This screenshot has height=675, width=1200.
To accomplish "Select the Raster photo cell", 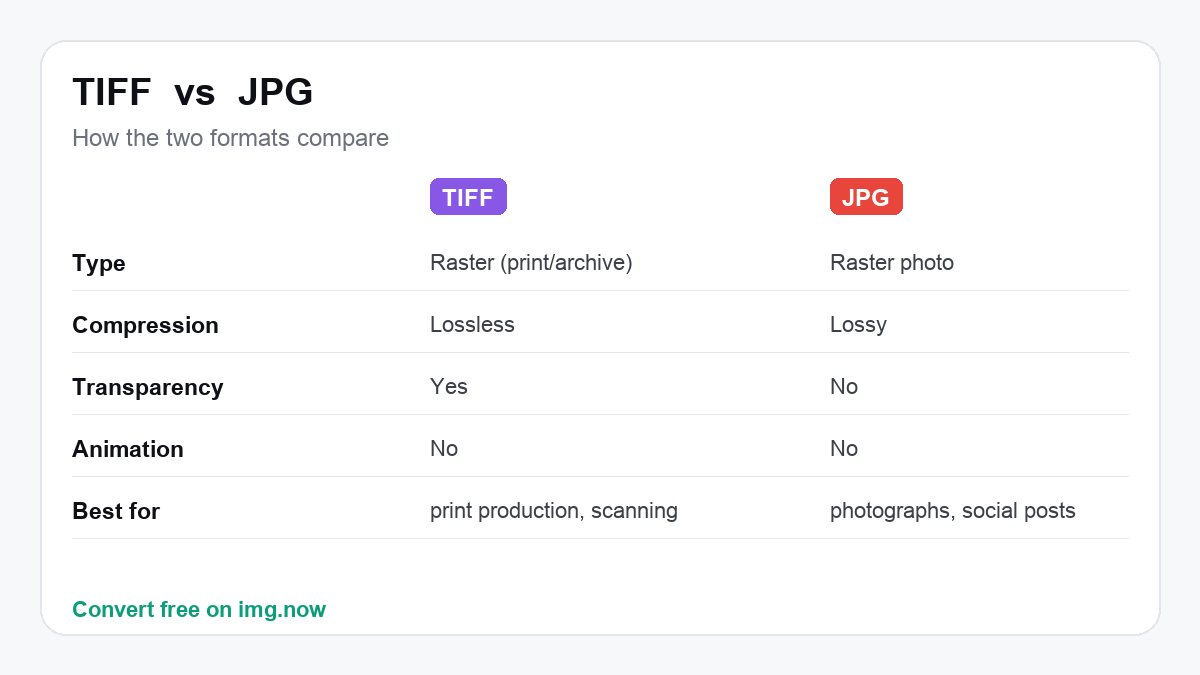I will tap(892, 263).
